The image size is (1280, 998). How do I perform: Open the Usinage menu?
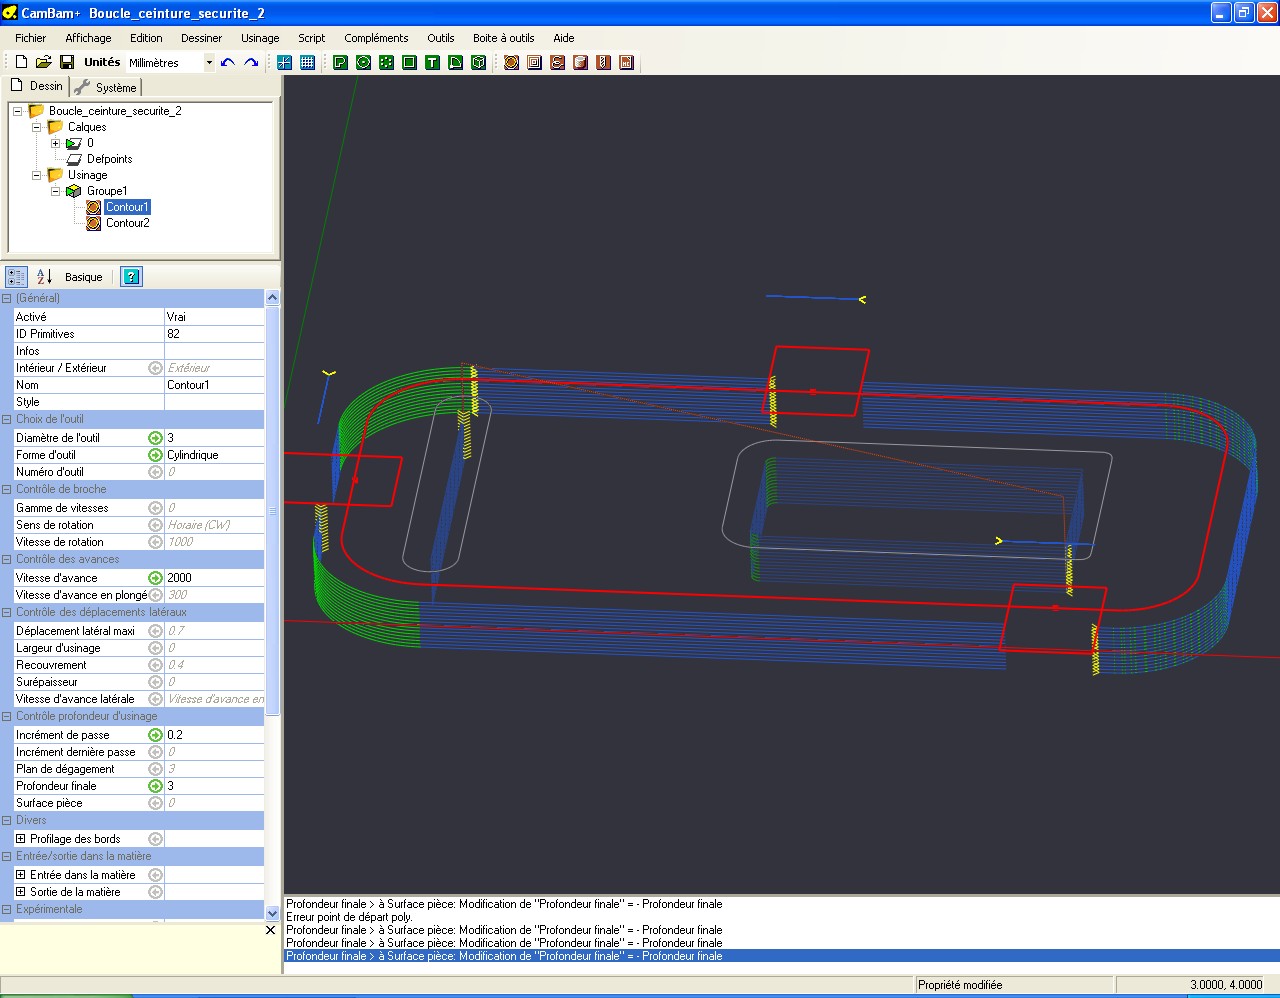[x=260, y=38]
